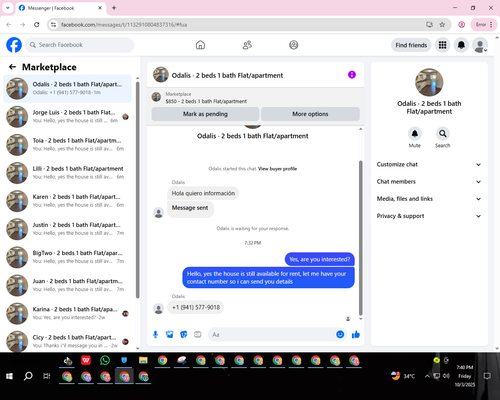Go back from Marketplace chats list
500x400 pixels.
12,67
